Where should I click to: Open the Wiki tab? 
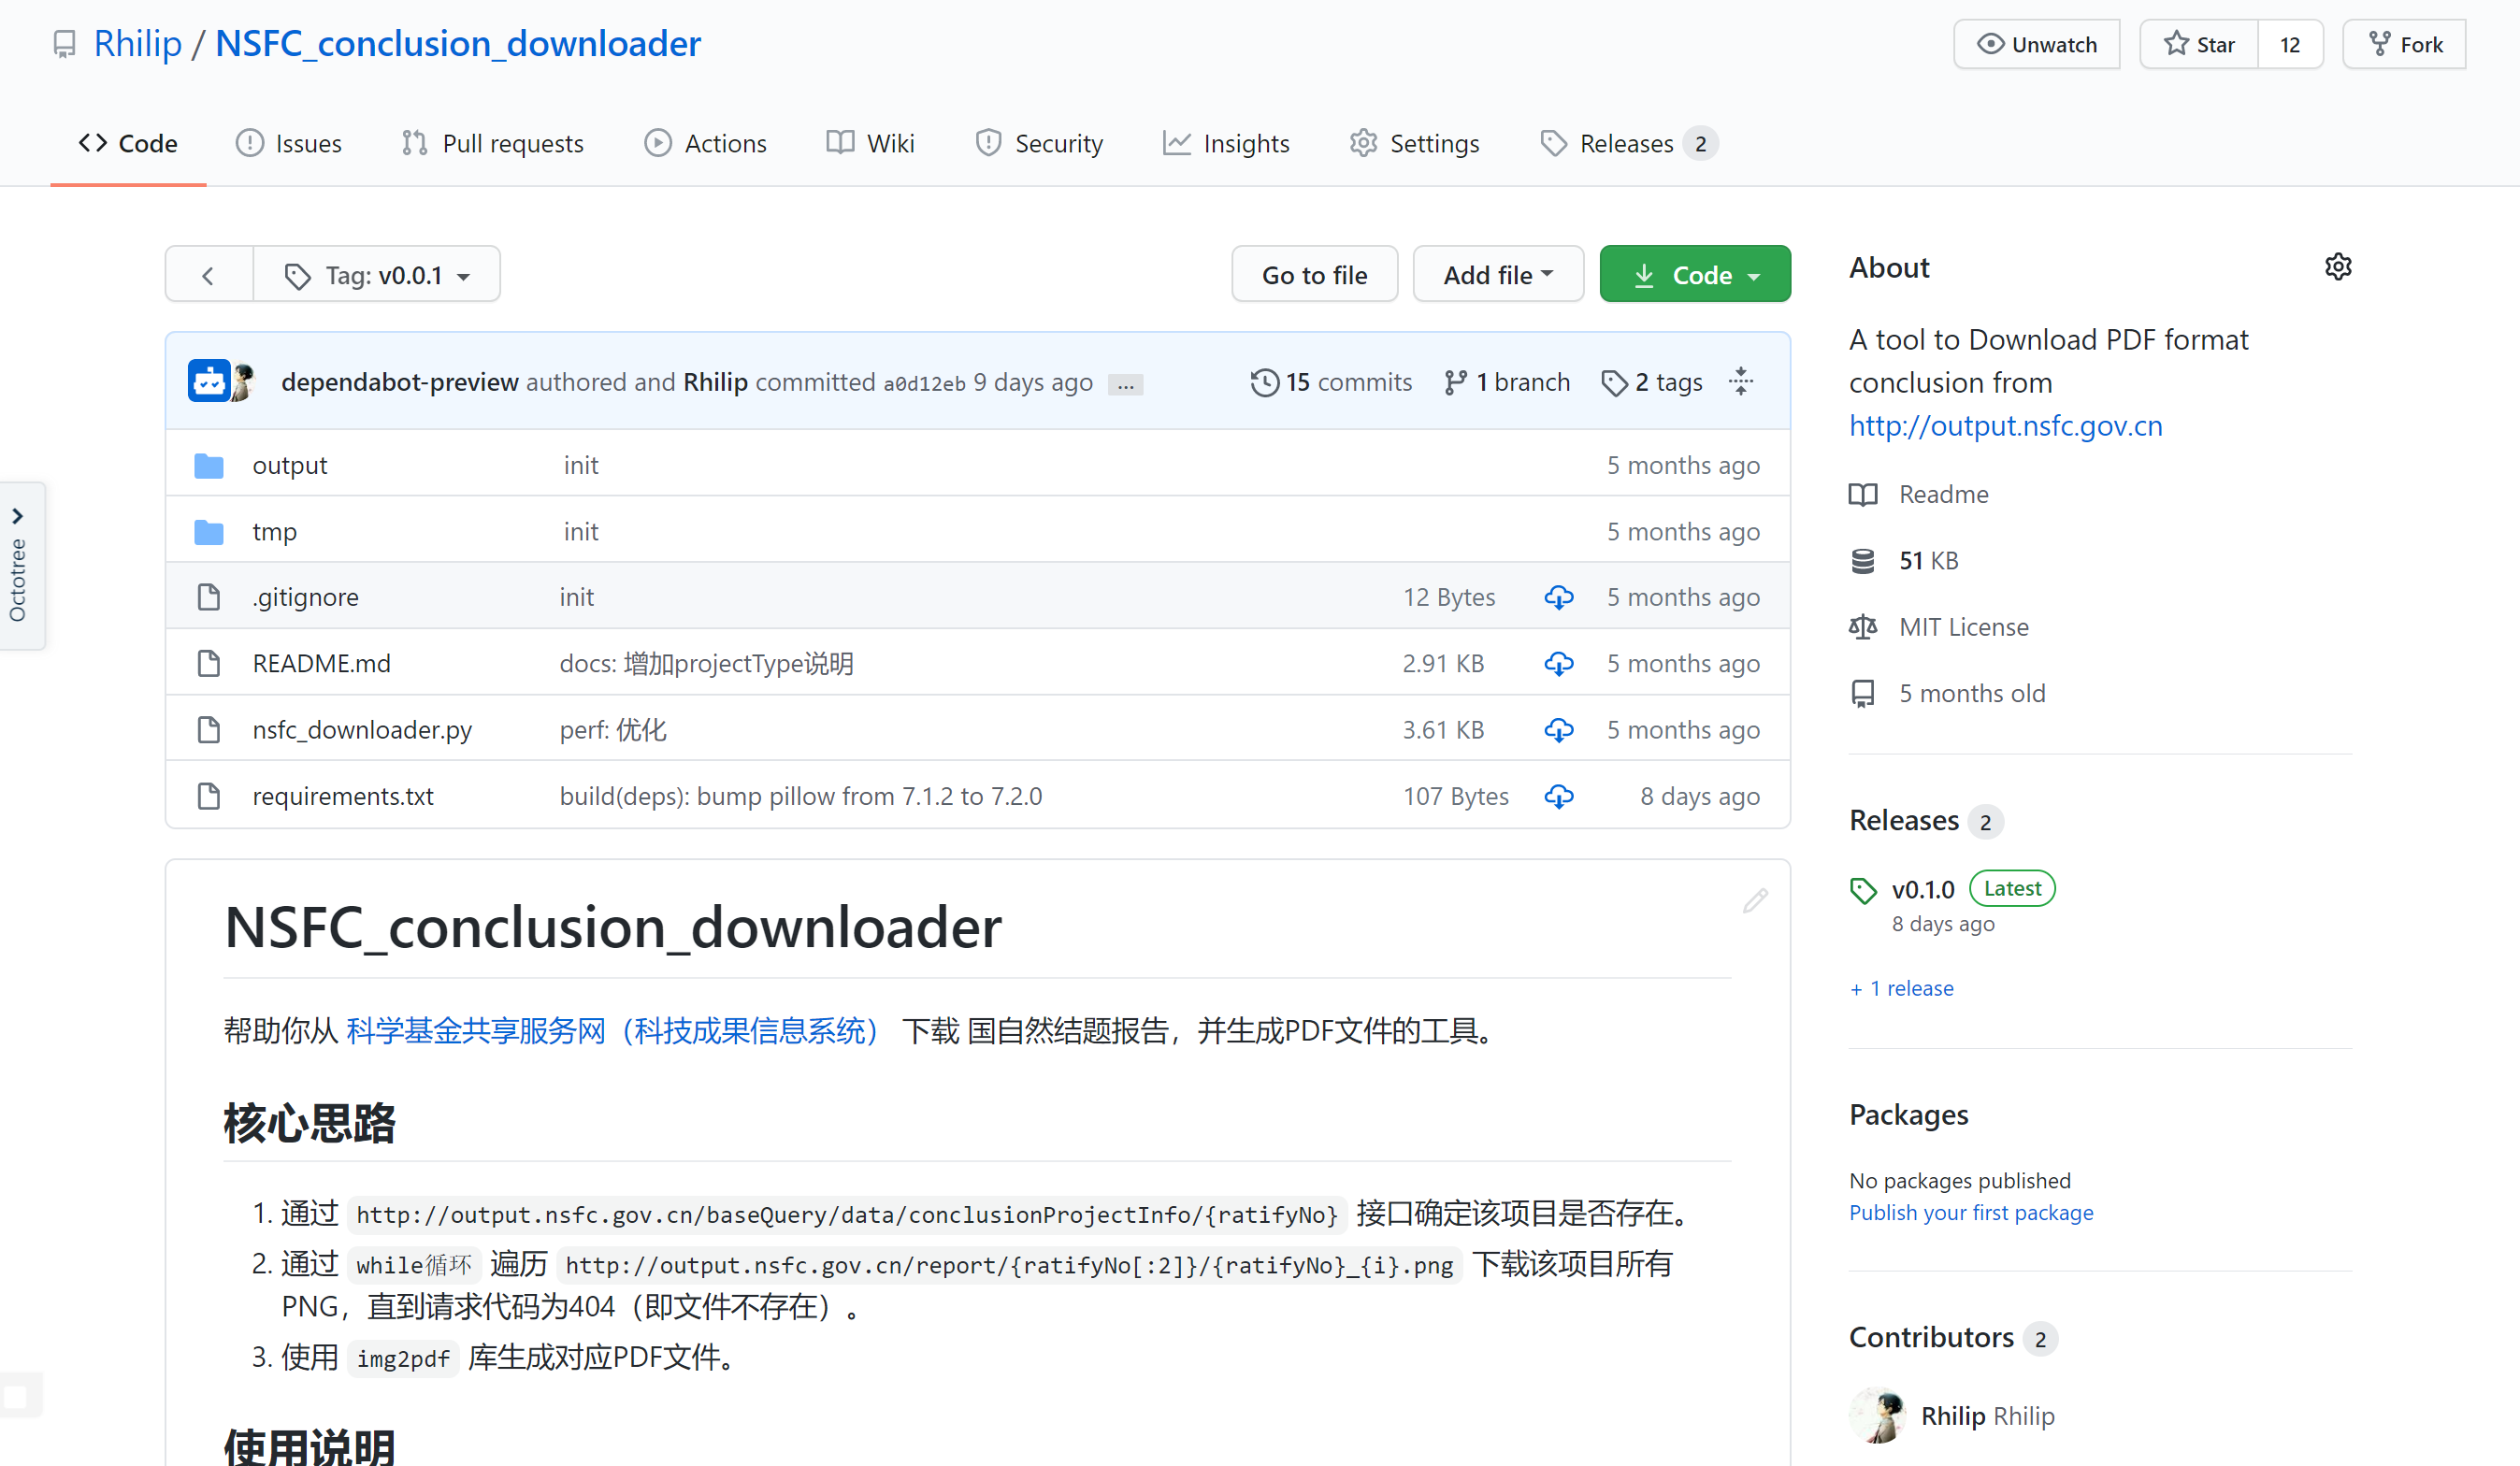click(871, 143)
